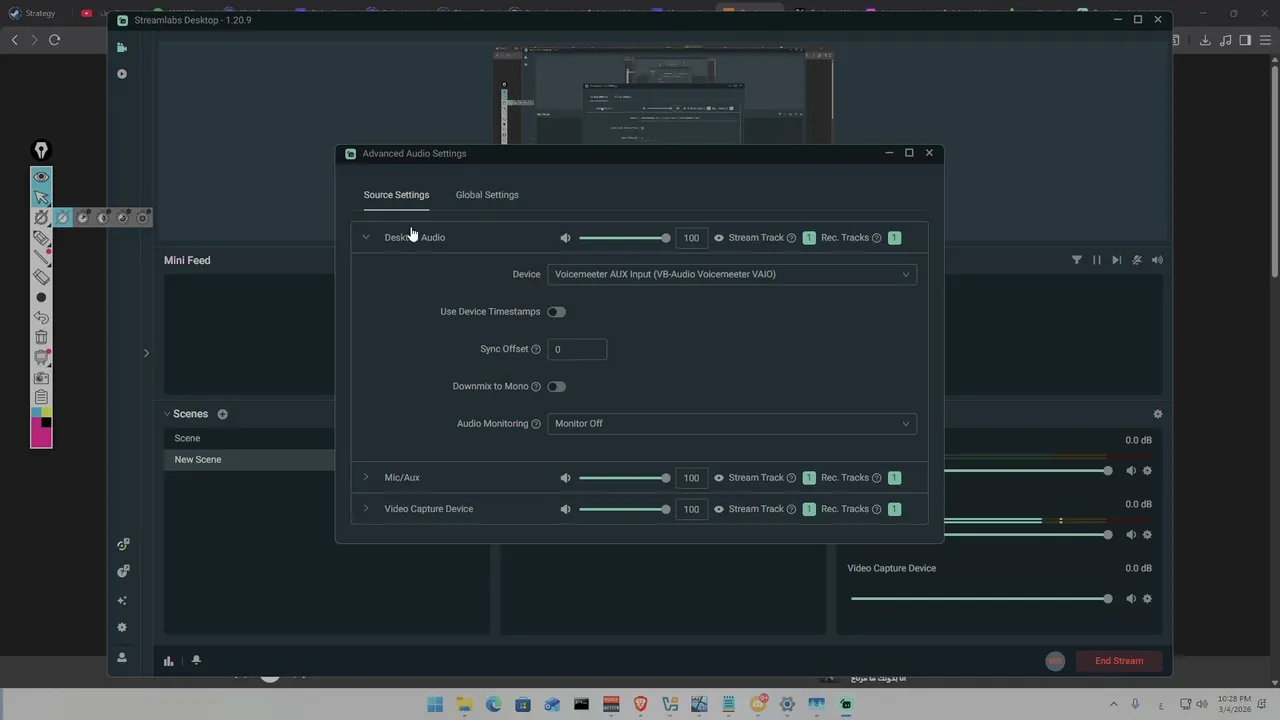Toggle Downmix to Mono switch
Image resolution: width=1280 pixels, height=720 pixels.
click(x=556, y=386)
